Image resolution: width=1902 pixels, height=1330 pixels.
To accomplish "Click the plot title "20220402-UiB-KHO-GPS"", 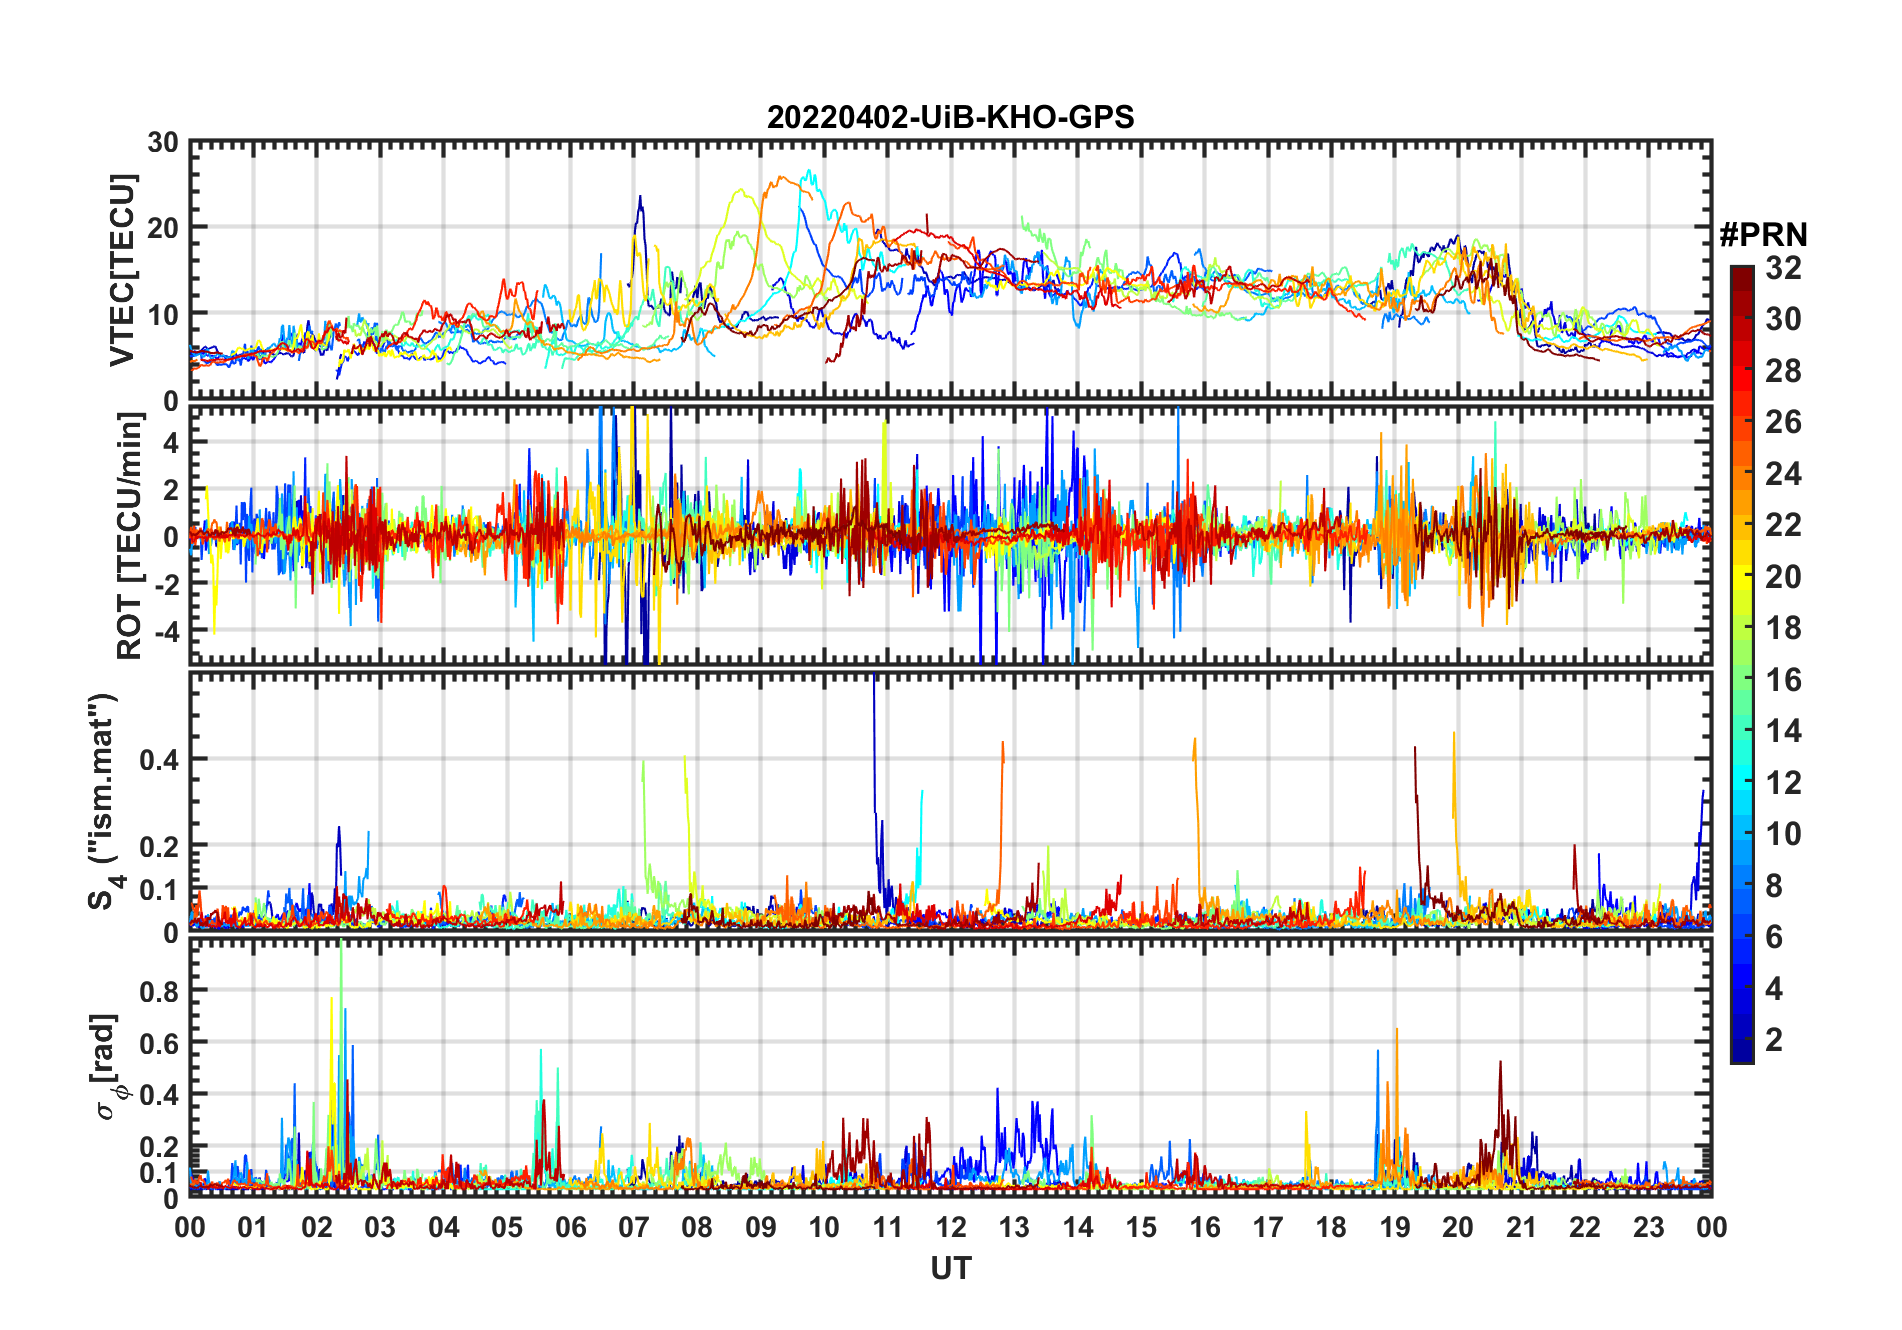I will [950, 118].
